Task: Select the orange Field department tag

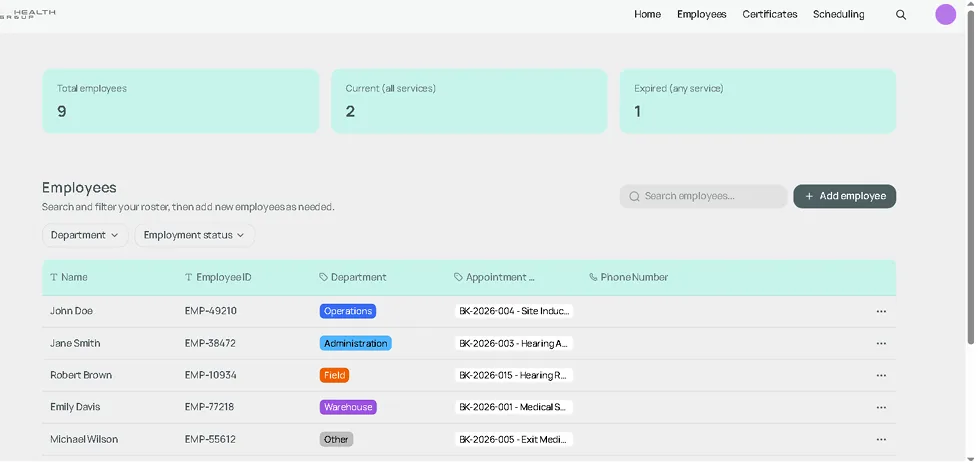Action: (334, 375)
